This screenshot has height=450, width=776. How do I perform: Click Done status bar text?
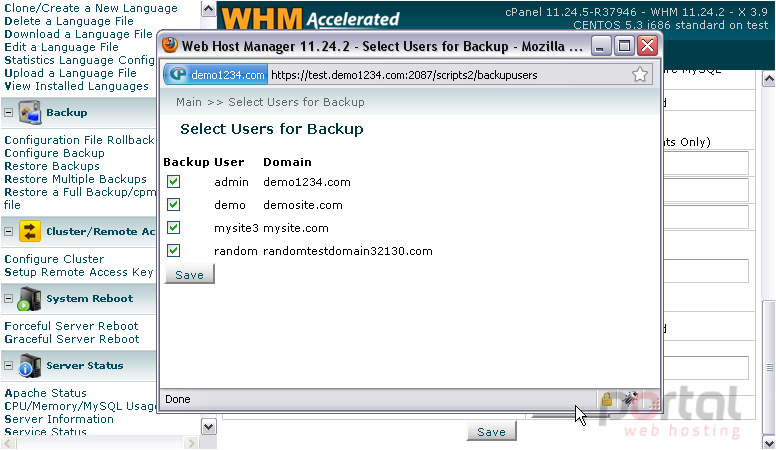178,399
